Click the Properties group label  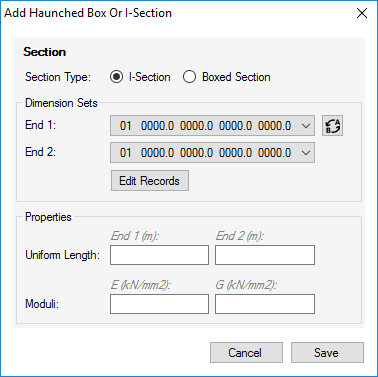point(48,217)
